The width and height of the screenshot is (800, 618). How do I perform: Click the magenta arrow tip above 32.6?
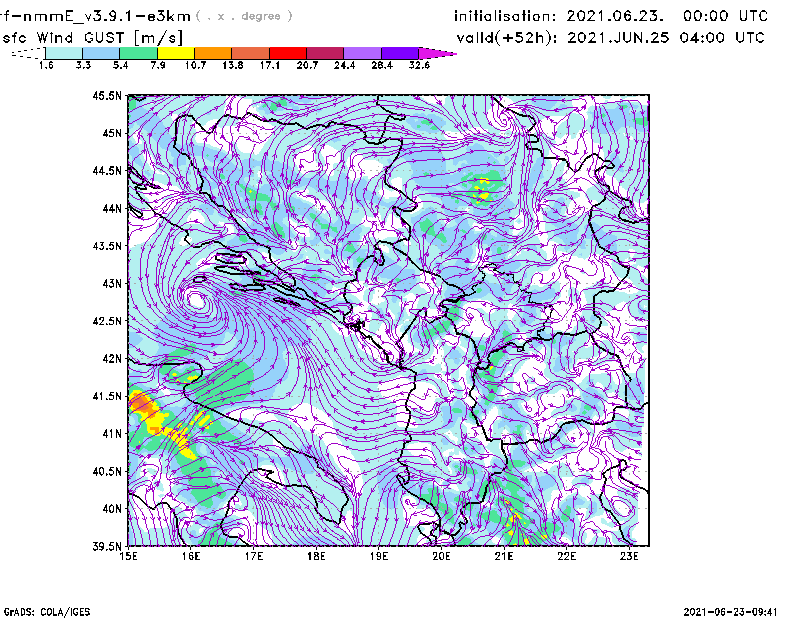pyautogui.click(x=437, y=53)
